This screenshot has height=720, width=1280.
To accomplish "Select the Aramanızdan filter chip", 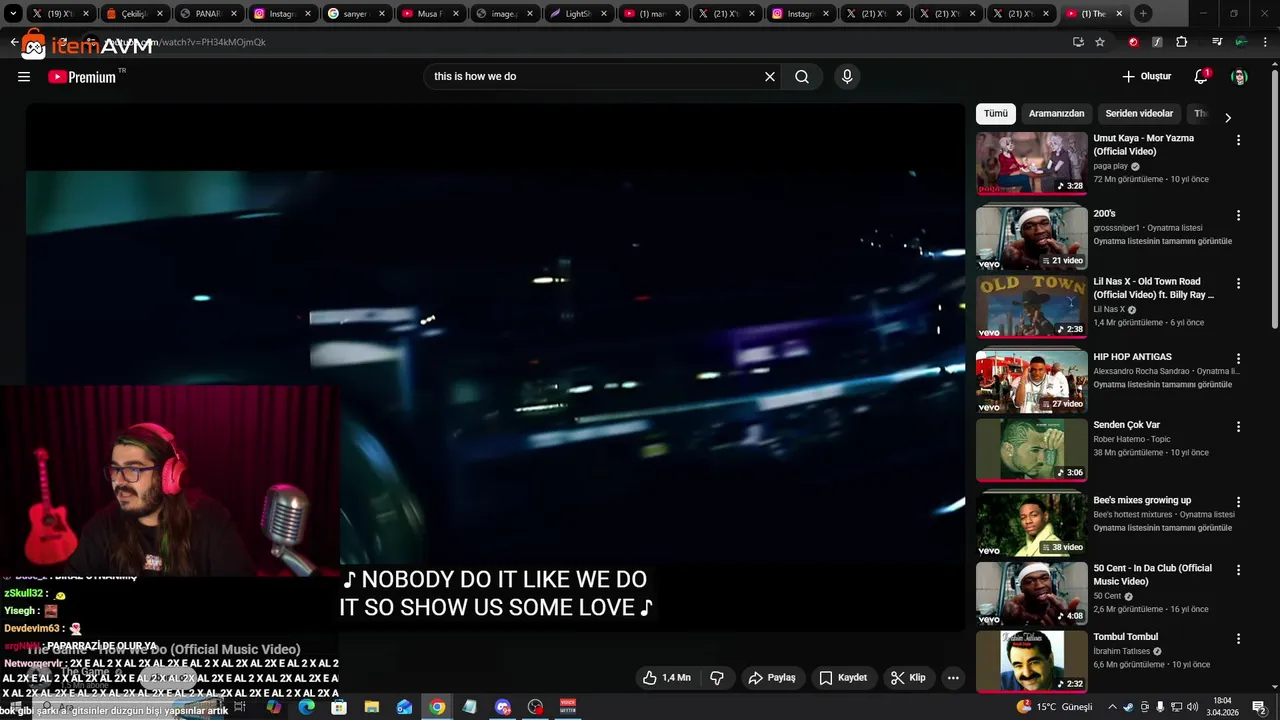I will 1056,114.
